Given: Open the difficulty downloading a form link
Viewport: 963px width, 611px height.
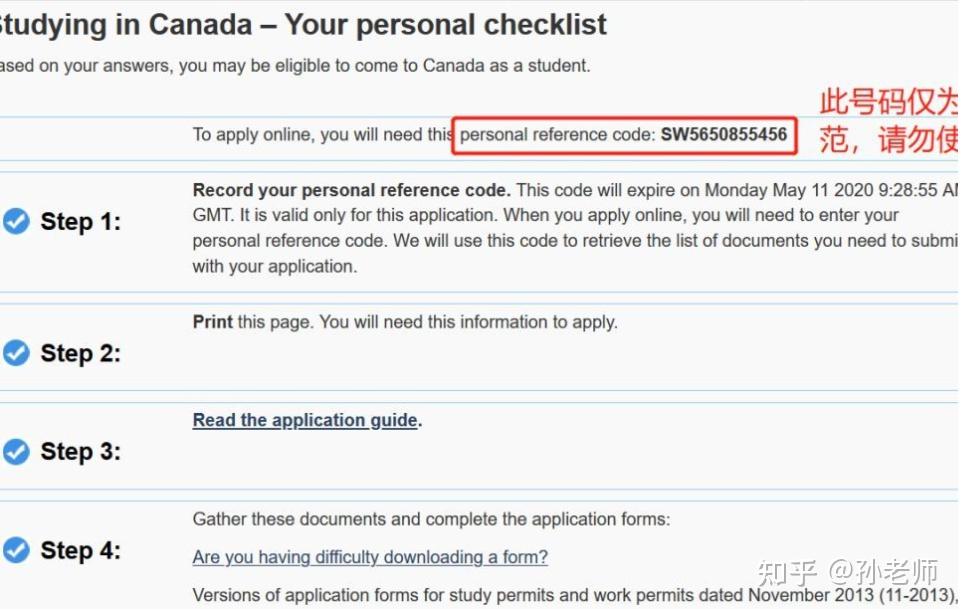Looking at the screenshot, I should pos(370,557).
